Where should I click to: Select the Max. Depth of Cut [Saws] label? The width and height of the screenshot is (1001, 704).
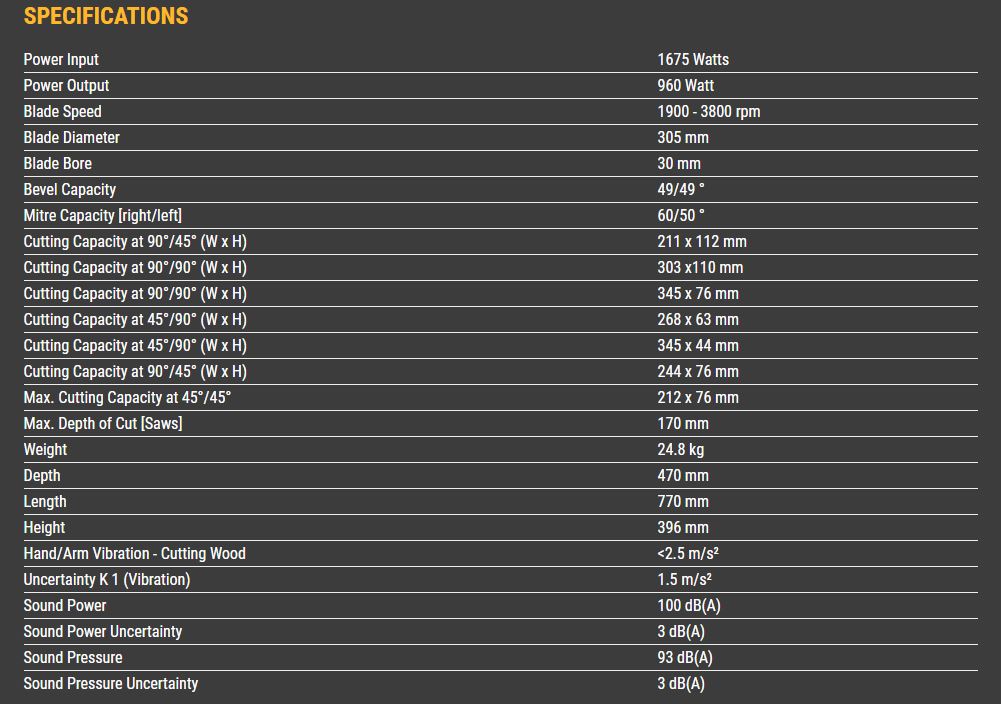click(103, 424)
